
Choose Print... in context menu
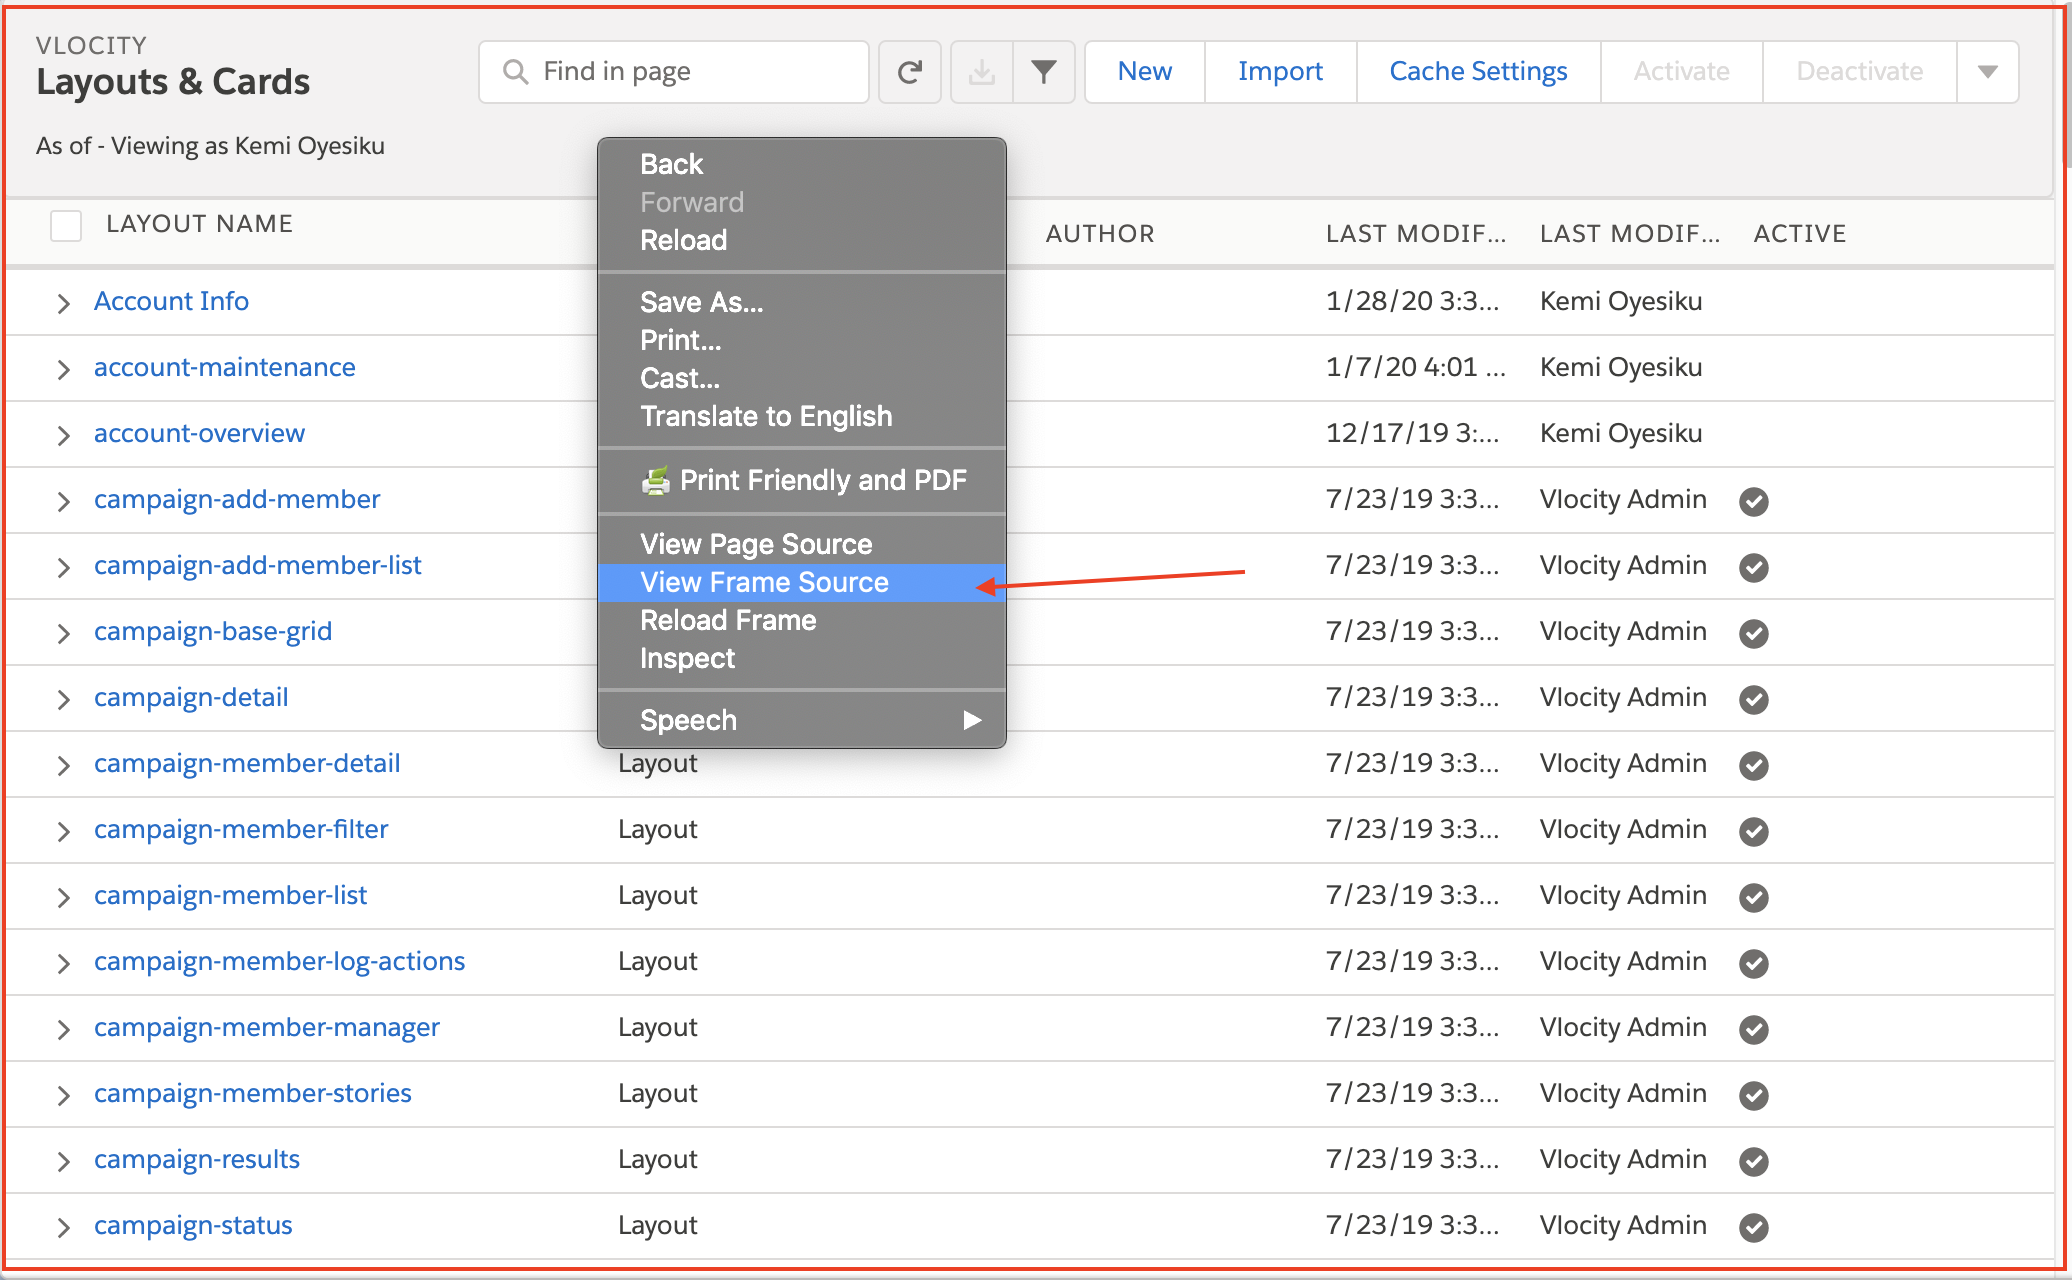coord(802,340)
